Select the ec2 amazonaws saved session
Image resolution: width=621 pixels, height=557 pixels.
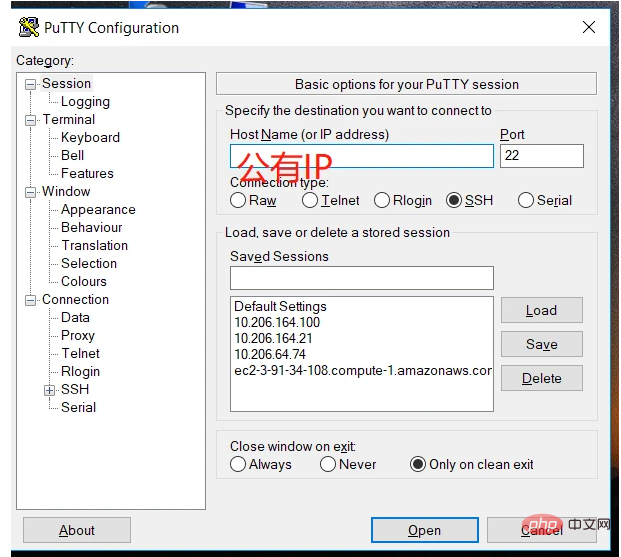point(361,371)
